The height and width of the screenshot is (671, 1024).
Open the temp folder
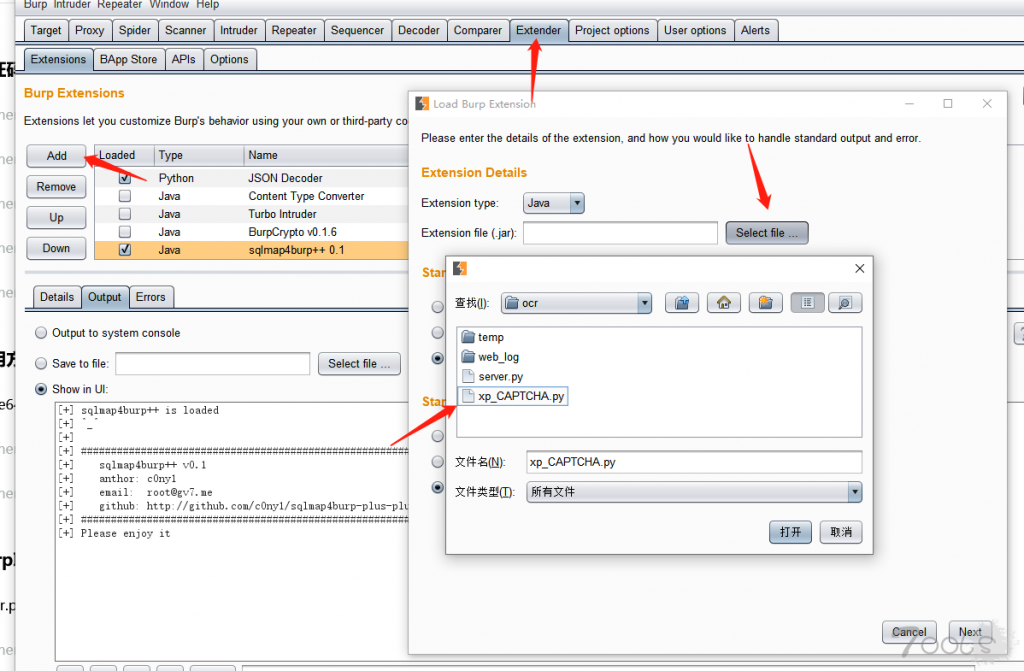click(x=483, y=337)
